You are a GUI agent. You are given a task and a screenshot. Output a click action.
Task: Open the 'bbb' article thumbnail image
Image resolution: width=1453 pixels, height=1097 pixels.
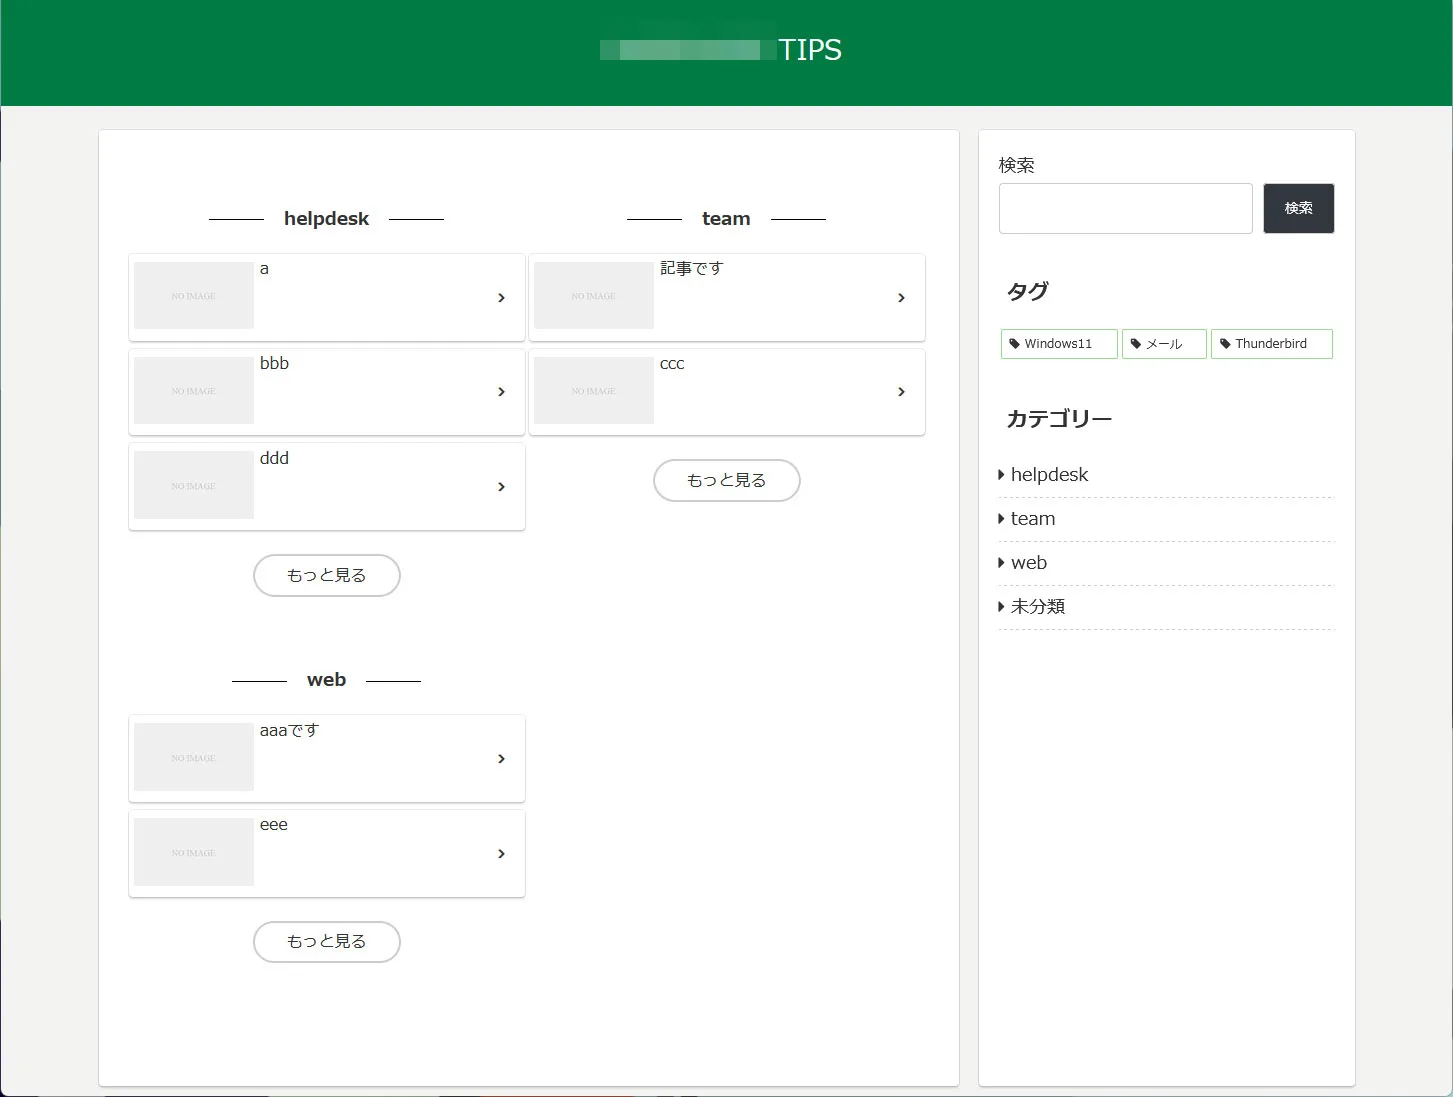tap(194, 391)
